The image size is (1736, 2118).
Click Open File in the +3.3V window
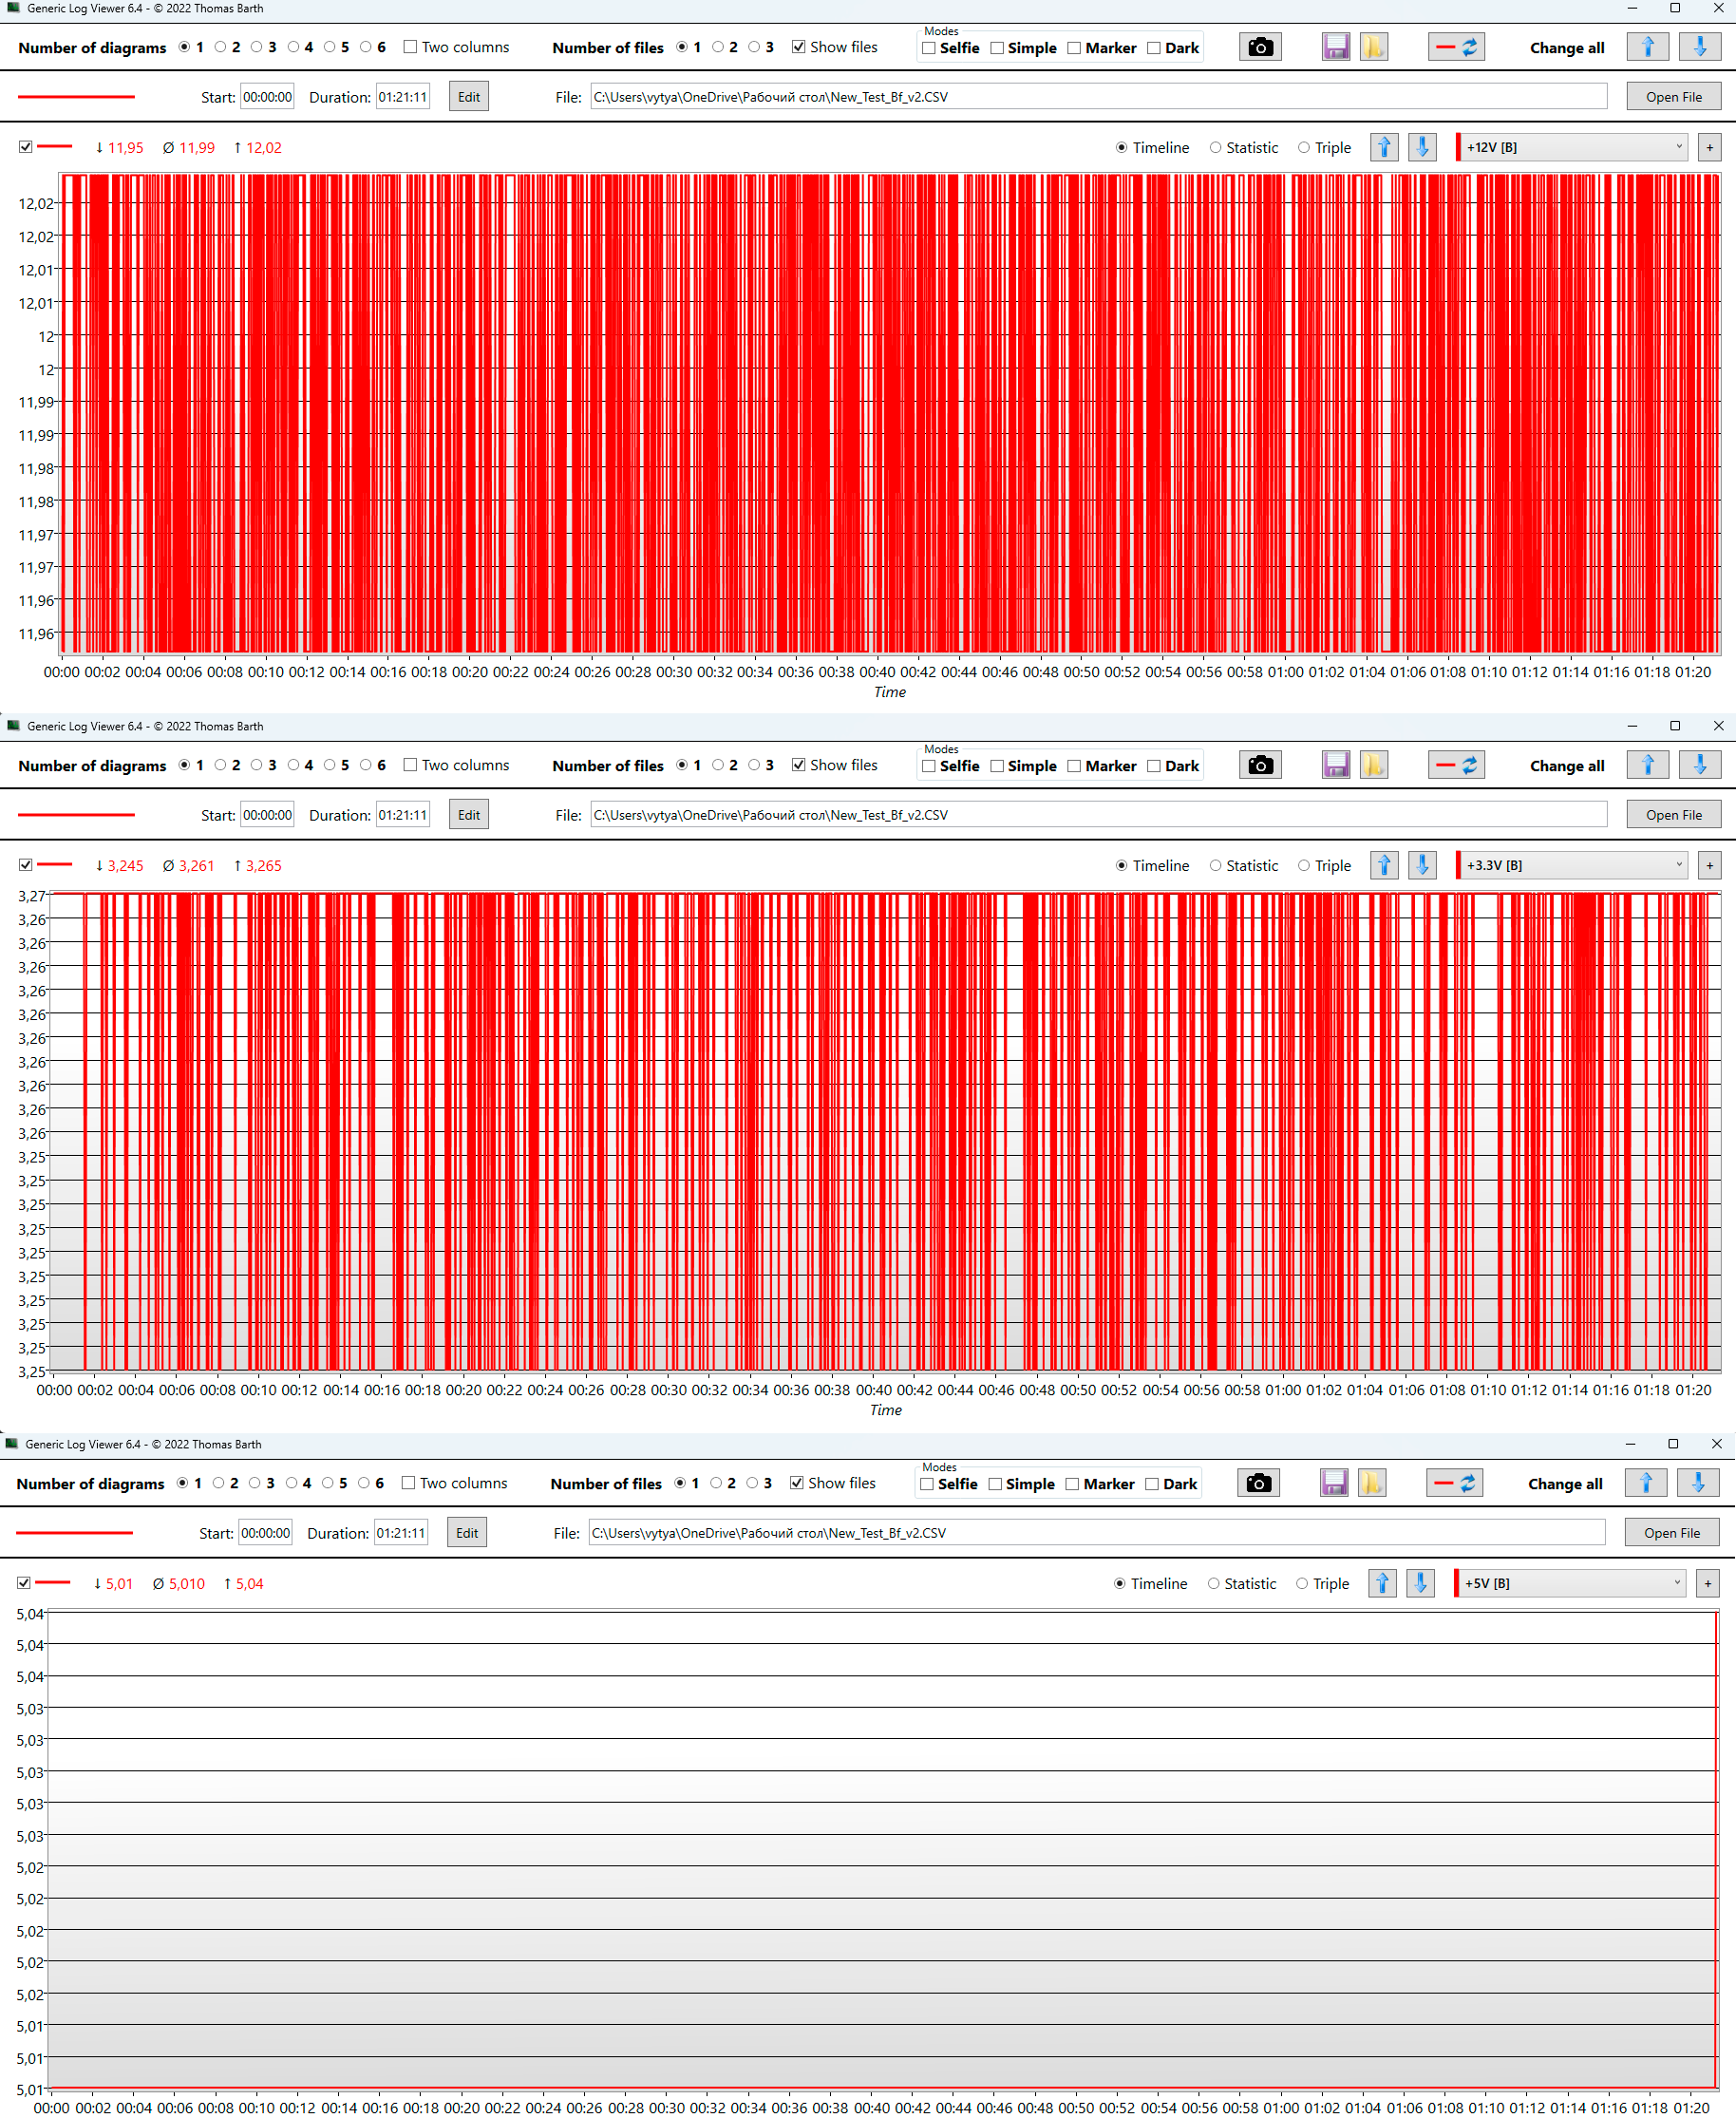pyautogui.click(x=1674, y=815)
